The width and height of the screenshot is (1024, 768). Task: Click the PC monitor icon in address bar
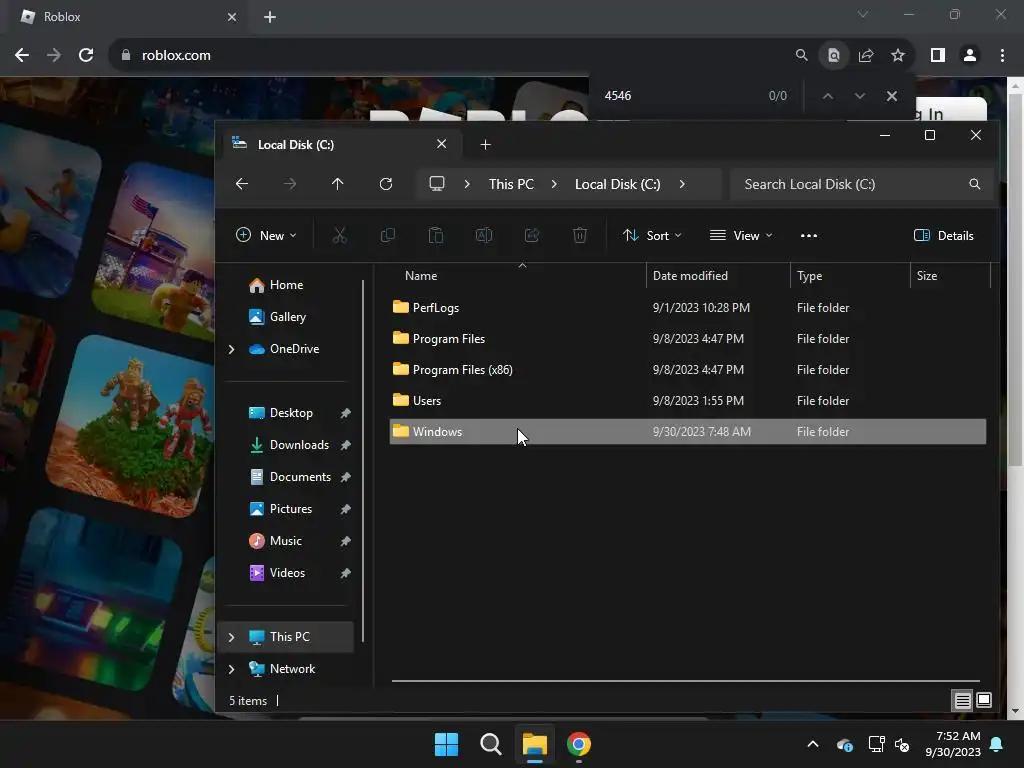[437, 184]
